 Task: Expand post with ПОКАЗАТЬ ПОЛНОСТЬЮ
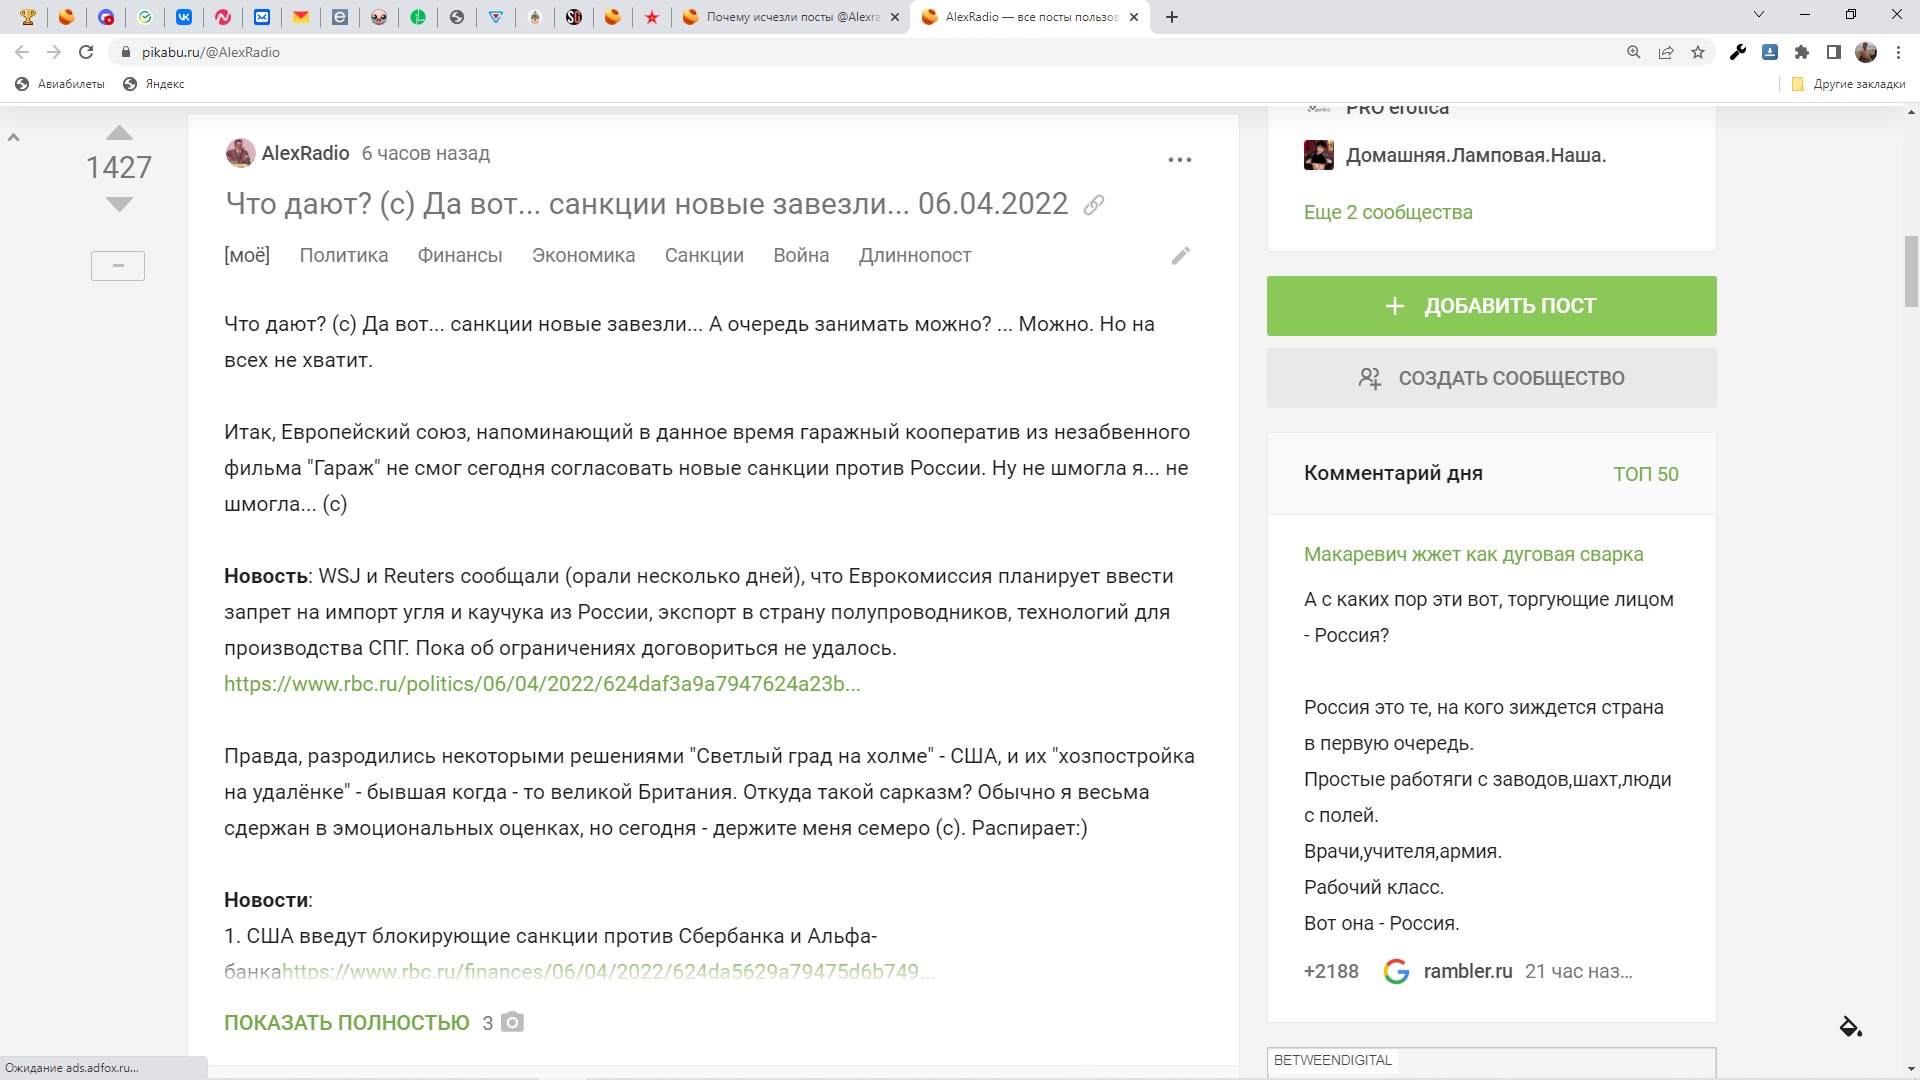click(346, 1022)
